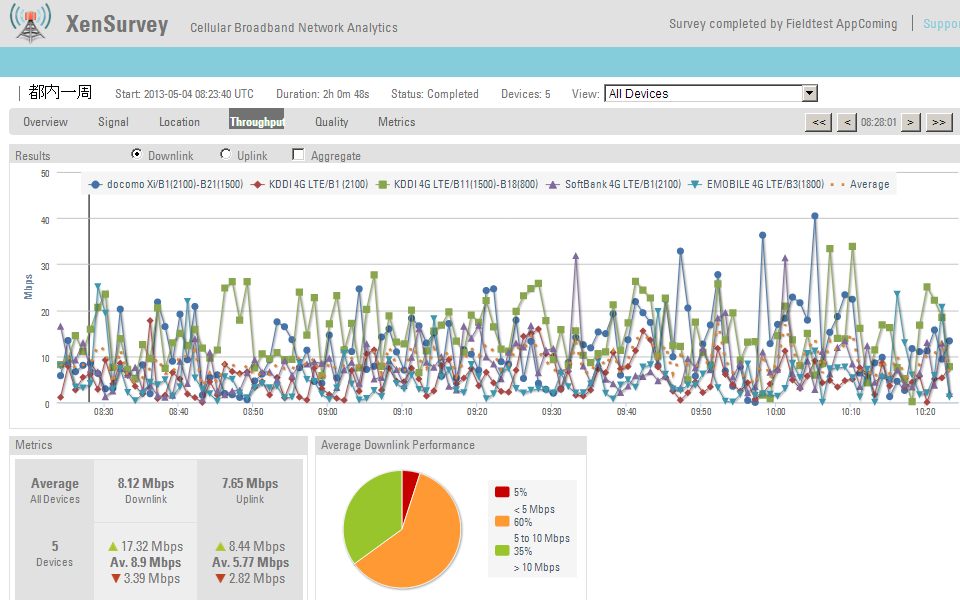
Task: Select the Downlink radio button
Action: [137, 154]
